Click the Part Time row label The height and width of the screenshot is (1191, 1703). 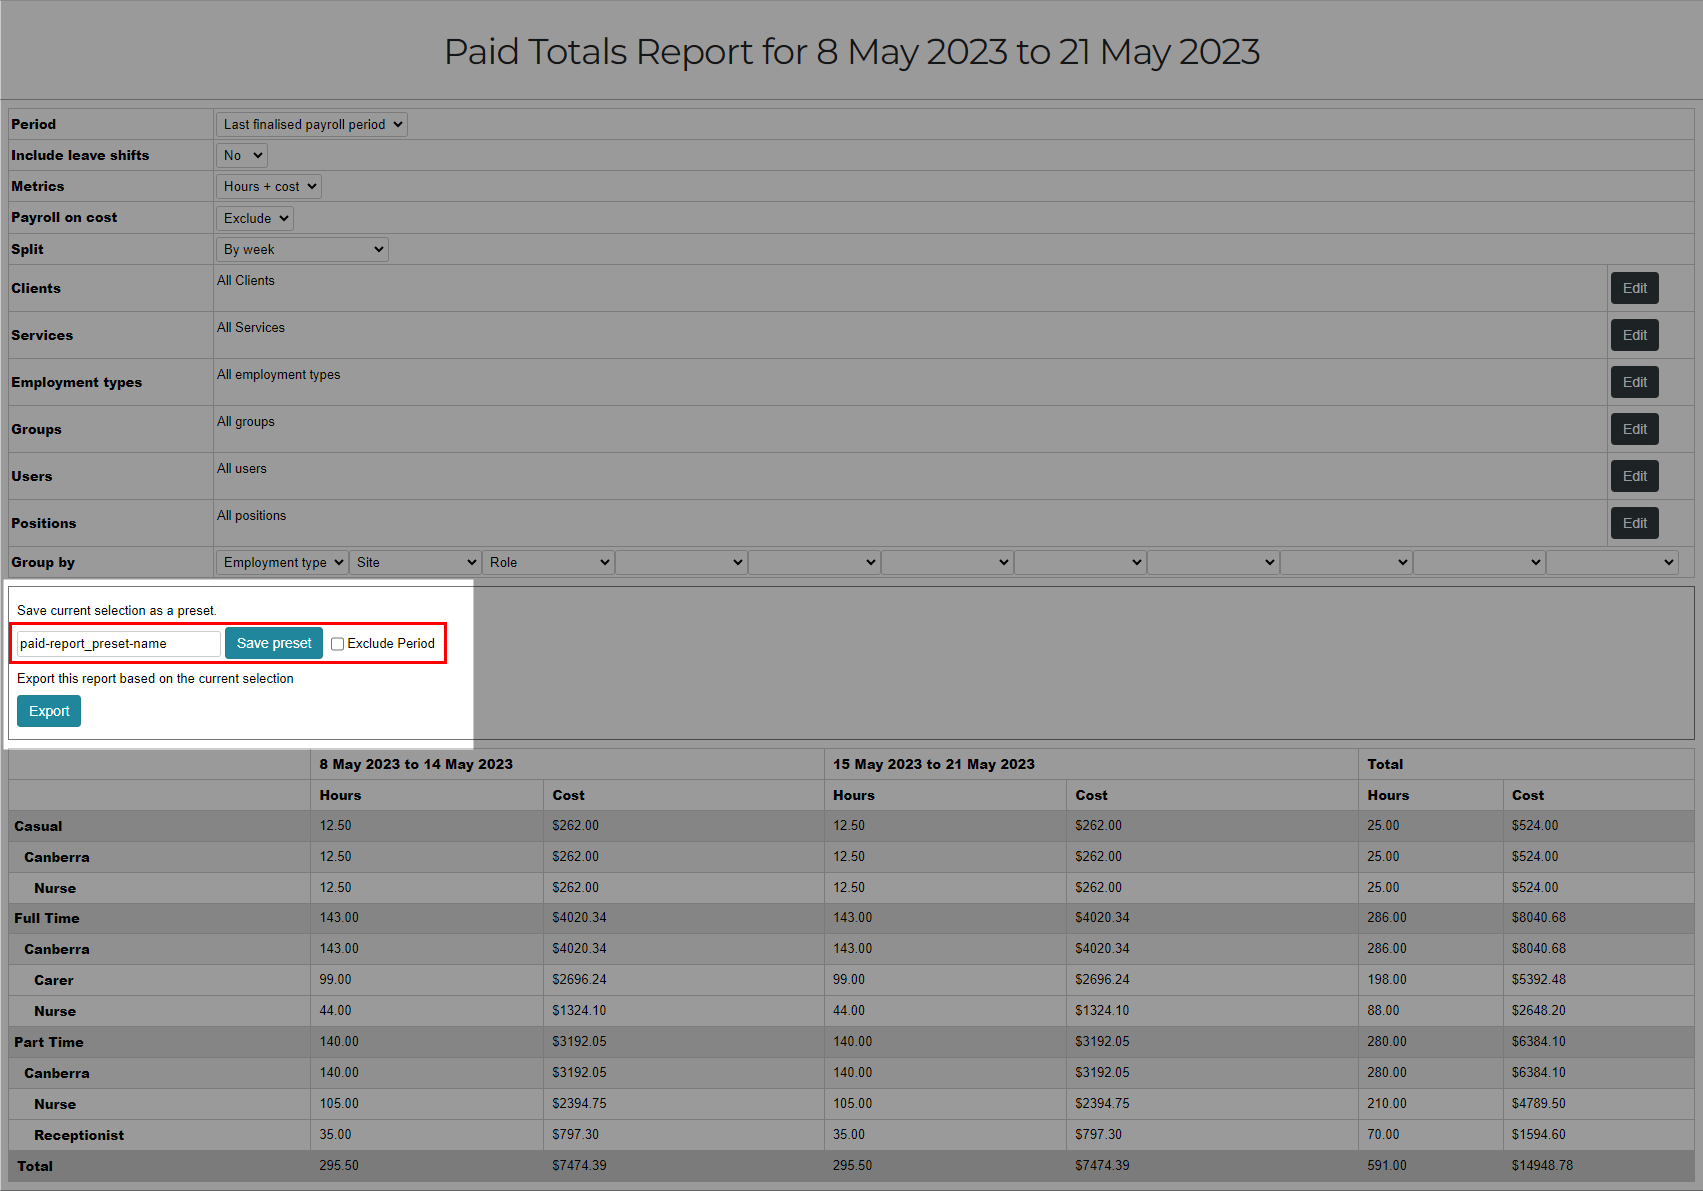[x=49, y=1042]
